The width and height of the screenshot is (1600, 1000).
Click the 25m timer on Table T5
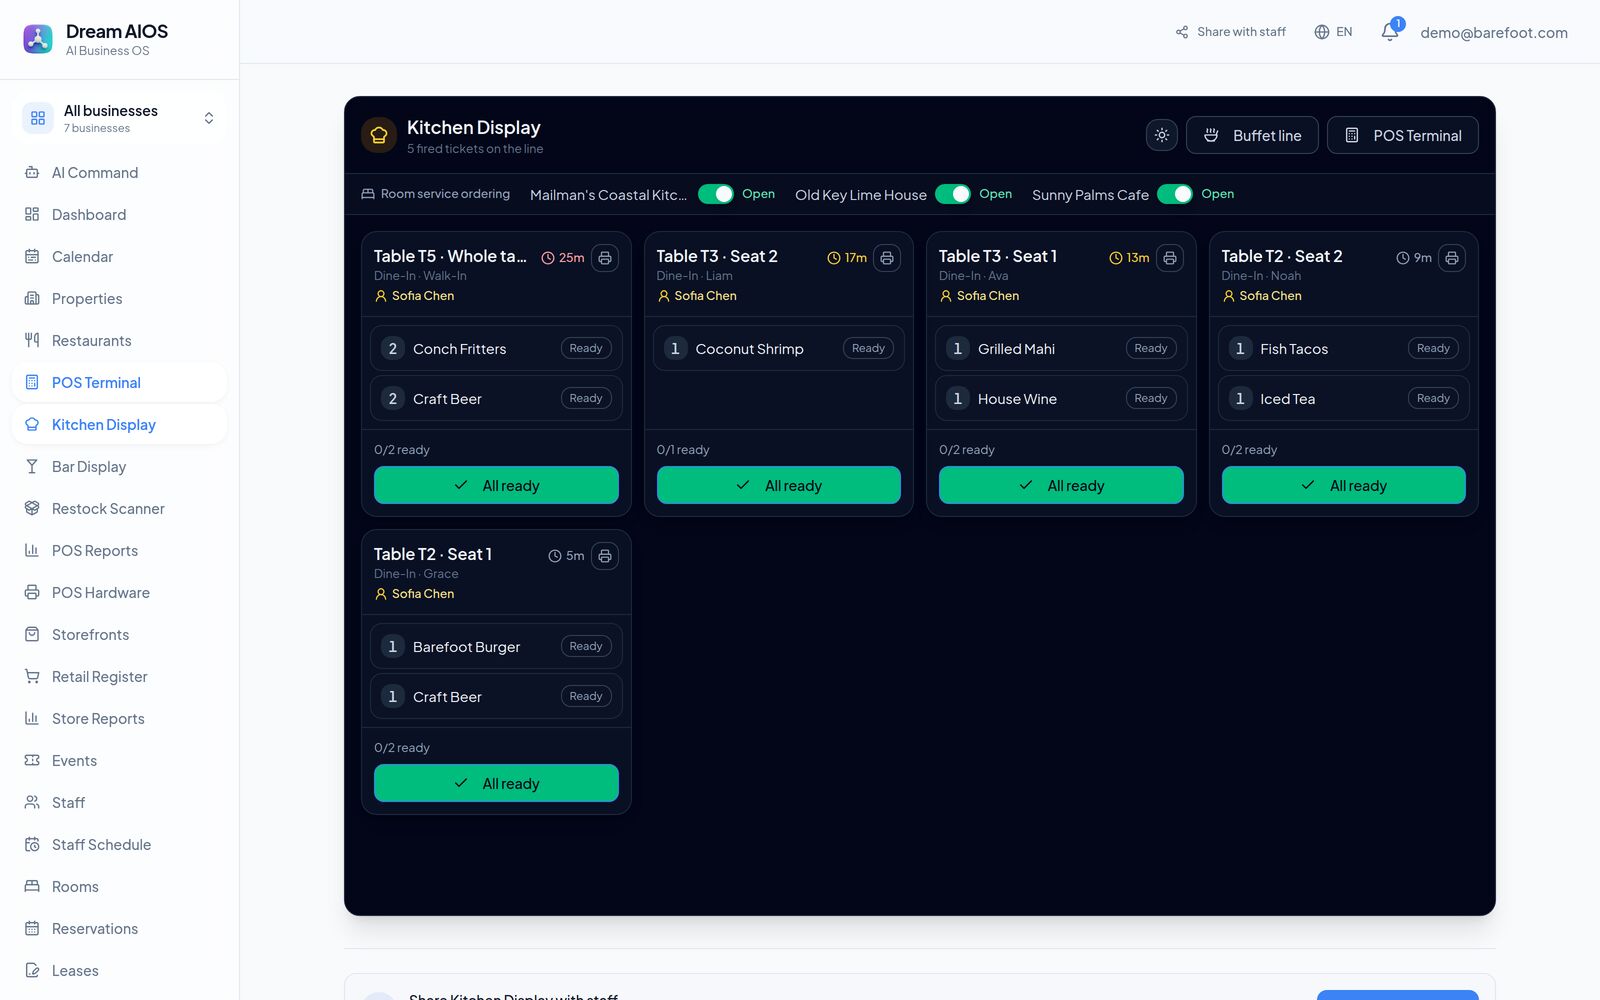pyautogui.click(x=563, y=258)
